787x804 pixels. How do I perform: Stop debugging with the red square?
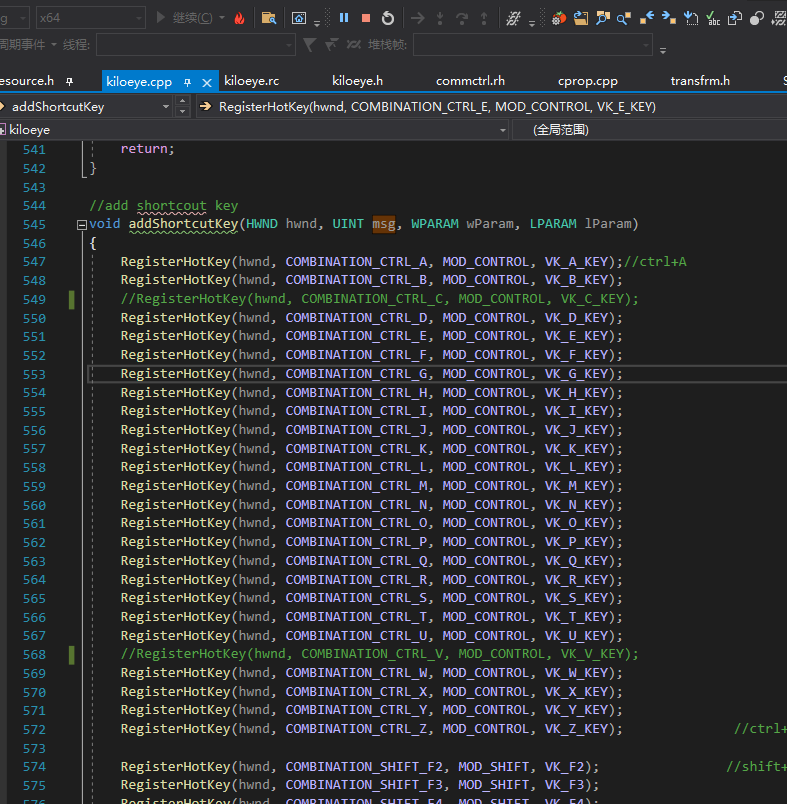click(x=366, y=18)
